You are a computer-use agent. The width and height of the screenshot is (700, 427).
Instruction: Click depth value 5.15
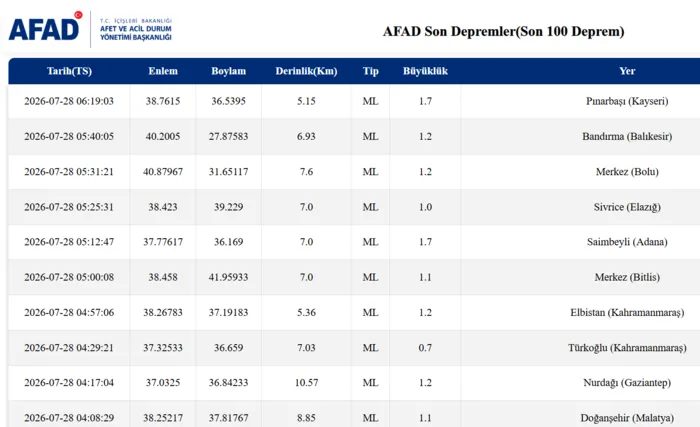tap(306, 101)
